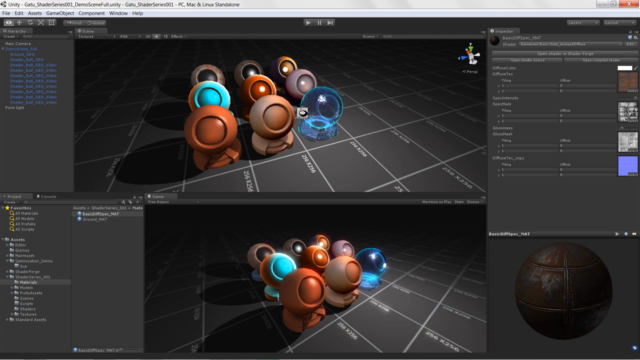Open the Window menu
Viewport: 640px width, 360px height.
118,13
